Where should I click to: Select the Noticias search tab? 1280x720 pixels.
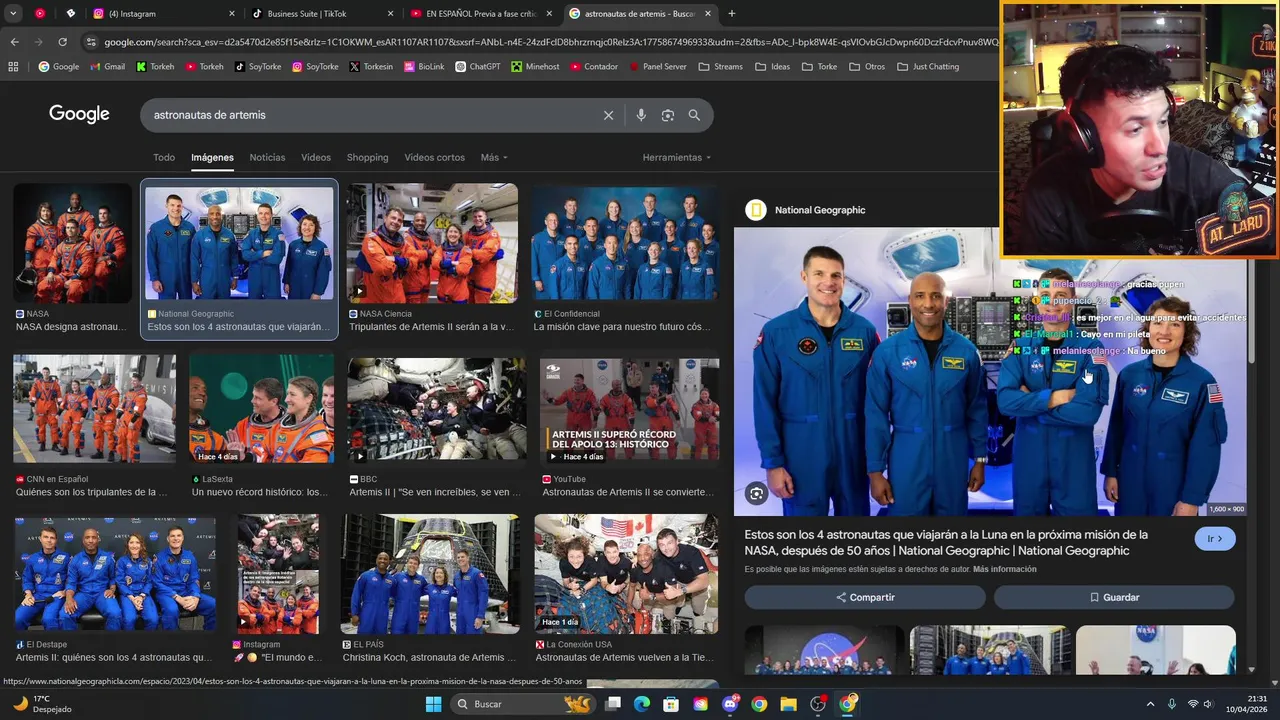[x=267, y=157]
